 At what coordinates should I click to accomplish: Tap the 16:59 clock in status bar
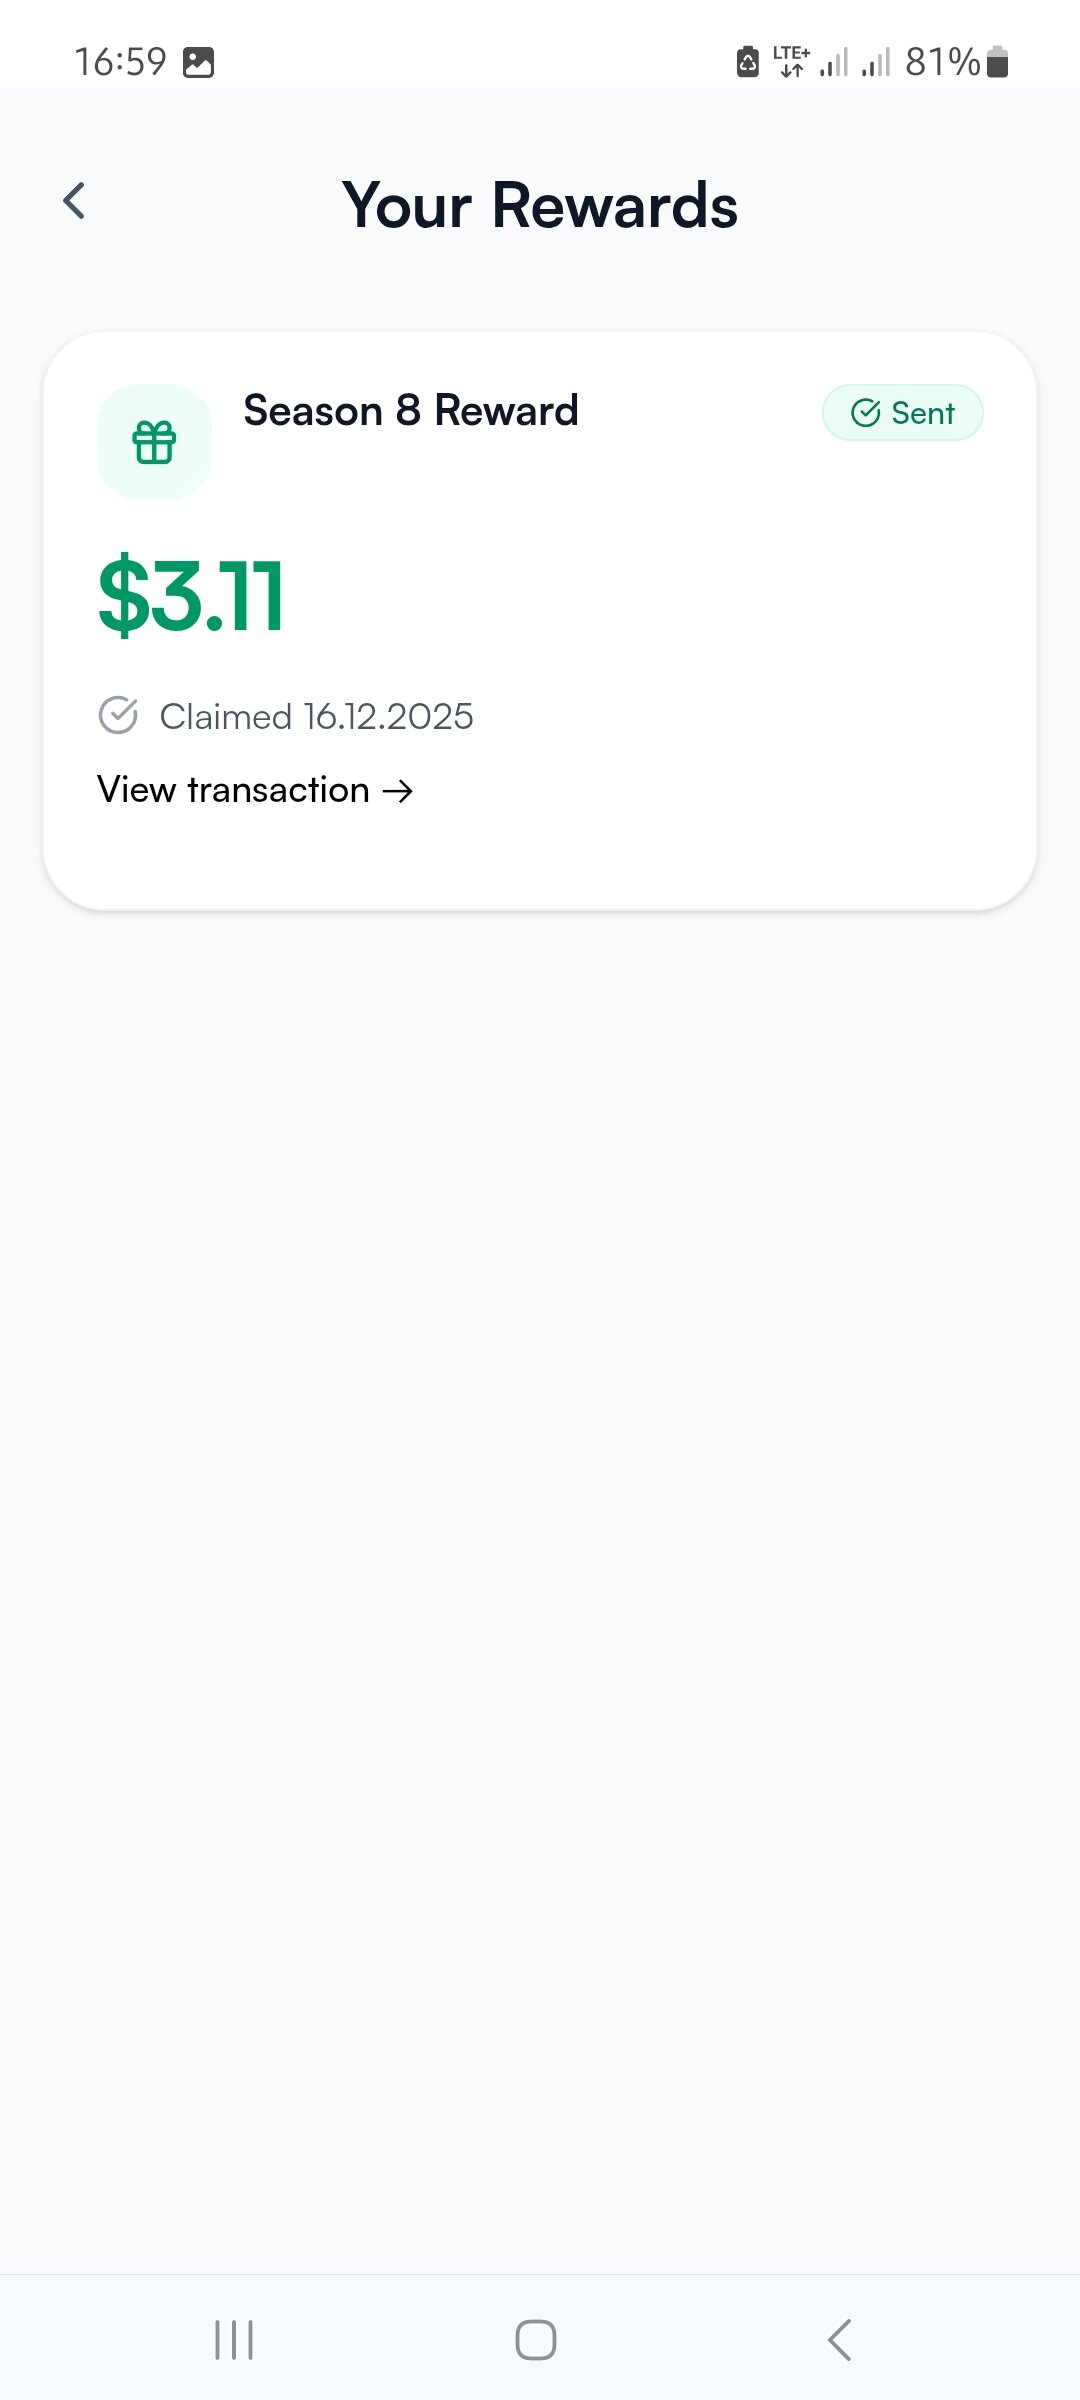tap(120, 62)
